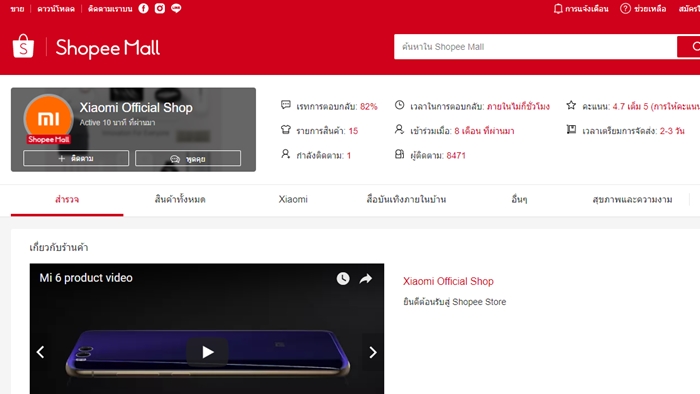Screen dimensions: 700x394
Task: Click the chat response rate icon
Action: point(286,105)
